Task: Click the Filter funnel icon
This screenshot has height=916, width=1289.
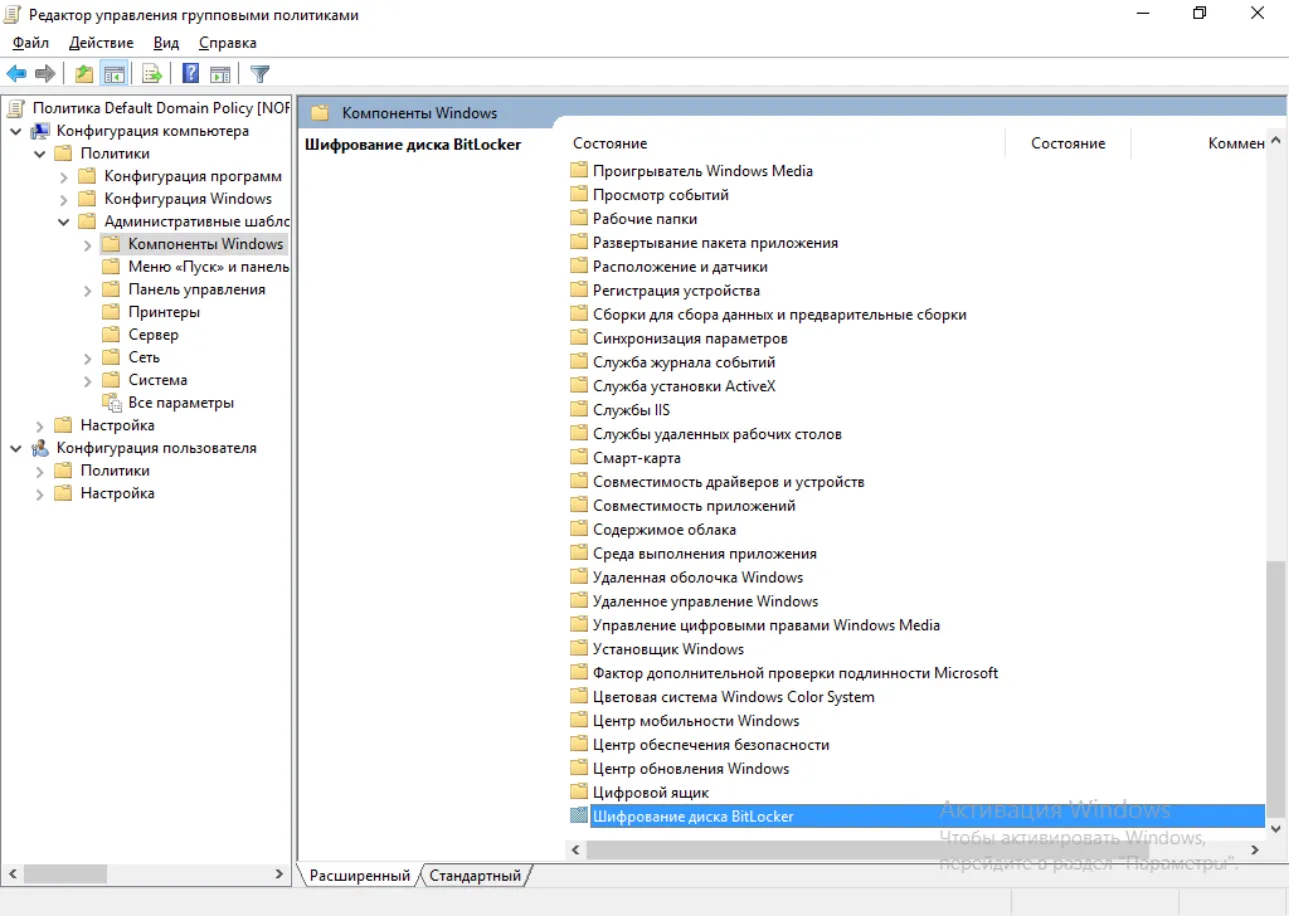Action: (260, 74)
